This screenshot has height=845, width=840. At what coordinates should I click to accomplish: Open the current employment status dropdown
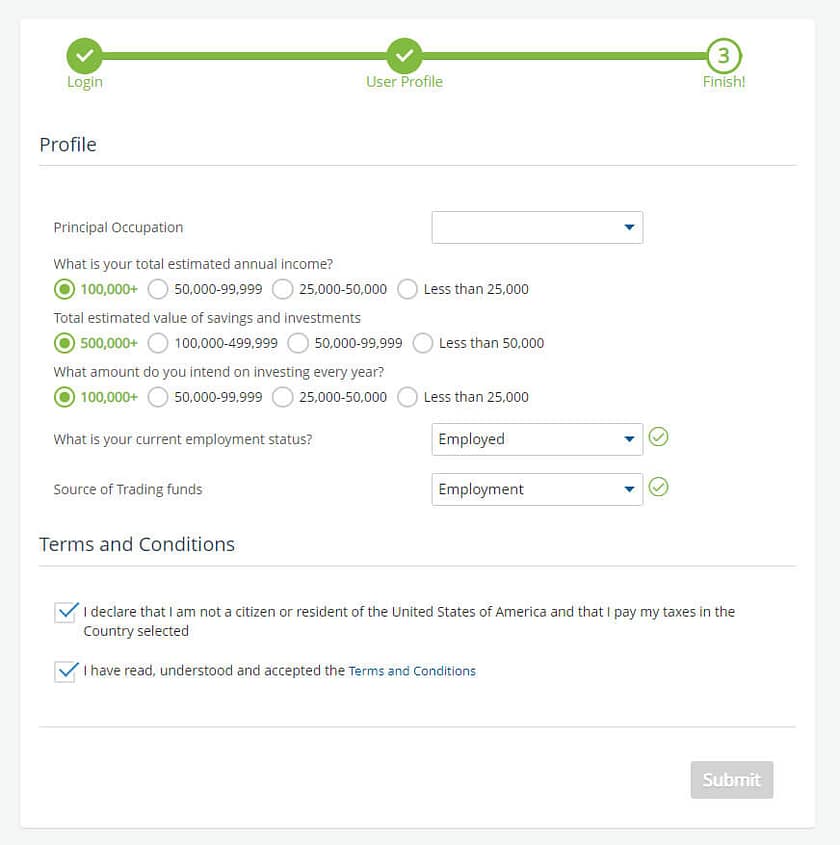coord(537,439)
